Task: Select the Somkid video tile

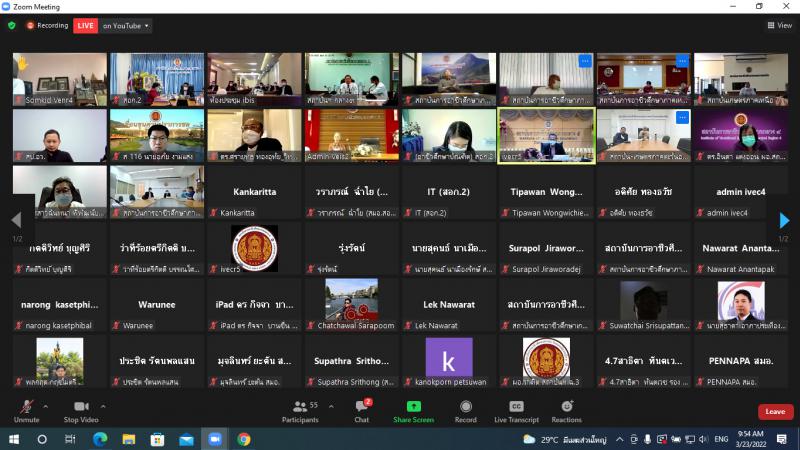Action: pyautogui.click(x=60, y=79)
